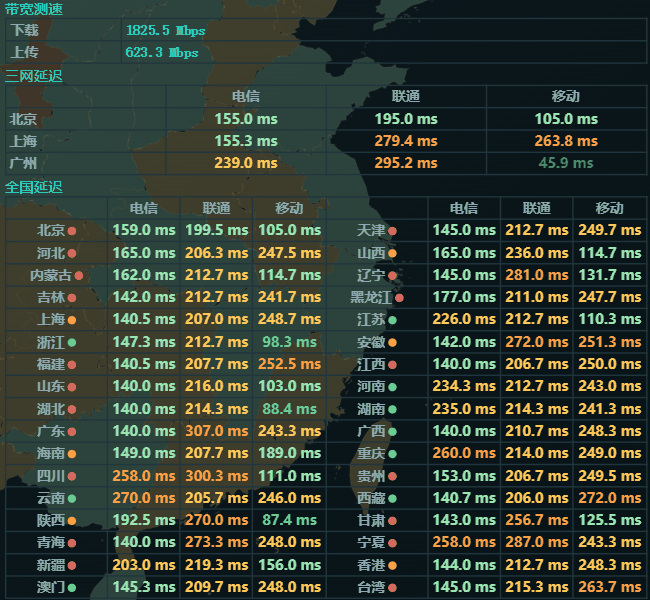Click the 189.0 ms 海南 移动 value
Viewport: 650px width, 600px height.
click(x=289, y=453)
